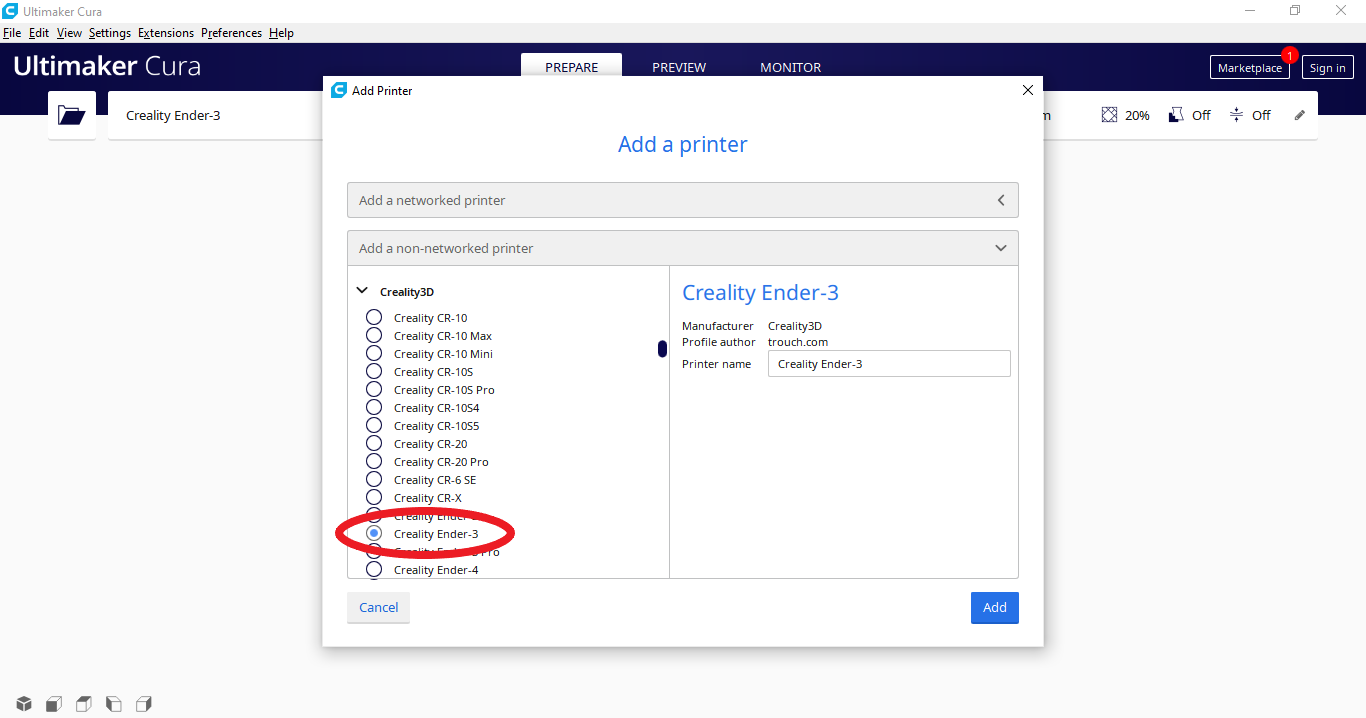Viewport: 1366px width, 718px height.
Task: Collapse the Creality3D manufacturer group
Action: pos(362,292)
